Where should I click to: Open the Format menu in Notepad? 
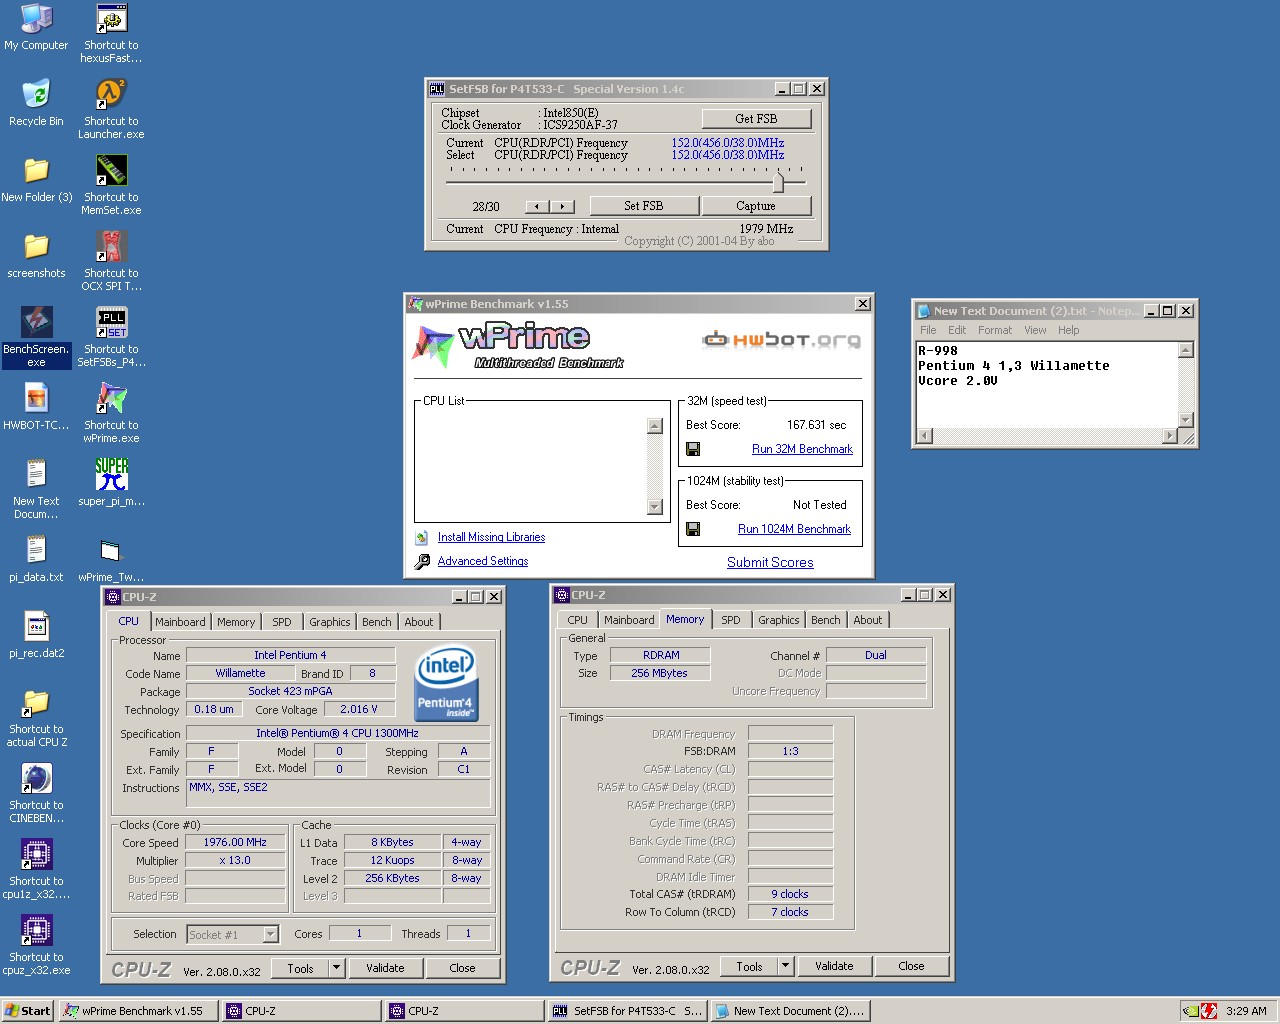[995, 330]
